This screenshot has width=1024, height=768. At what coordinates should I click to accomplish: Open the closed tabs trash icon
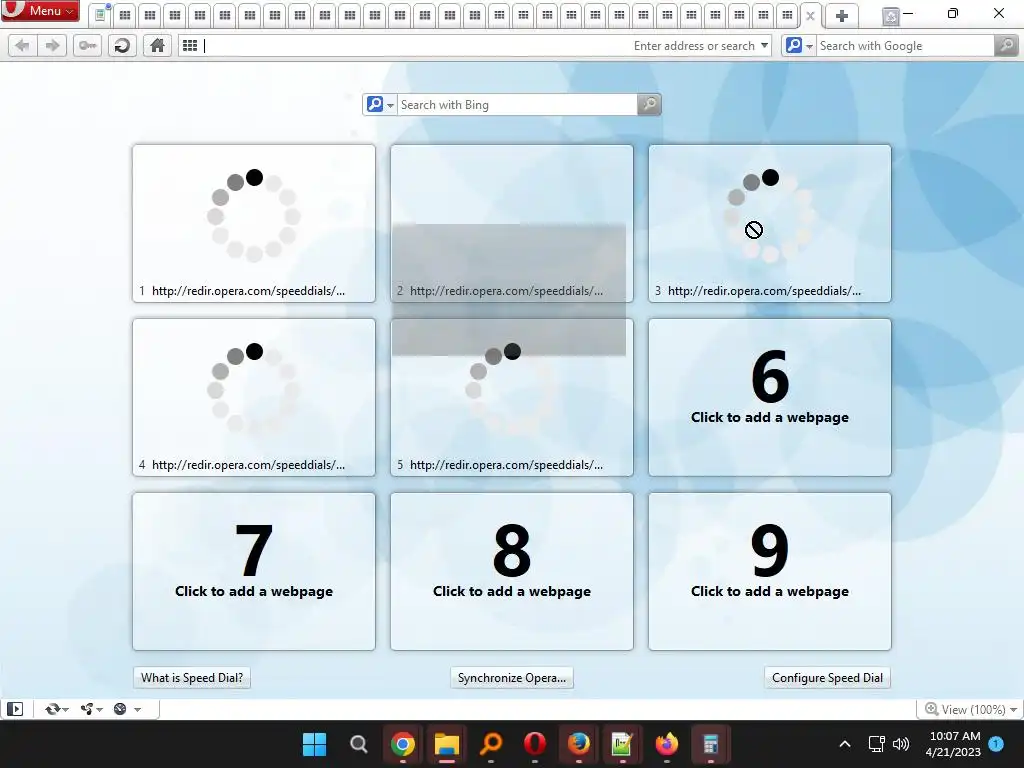pyautogui.click(x=890, y=16)
